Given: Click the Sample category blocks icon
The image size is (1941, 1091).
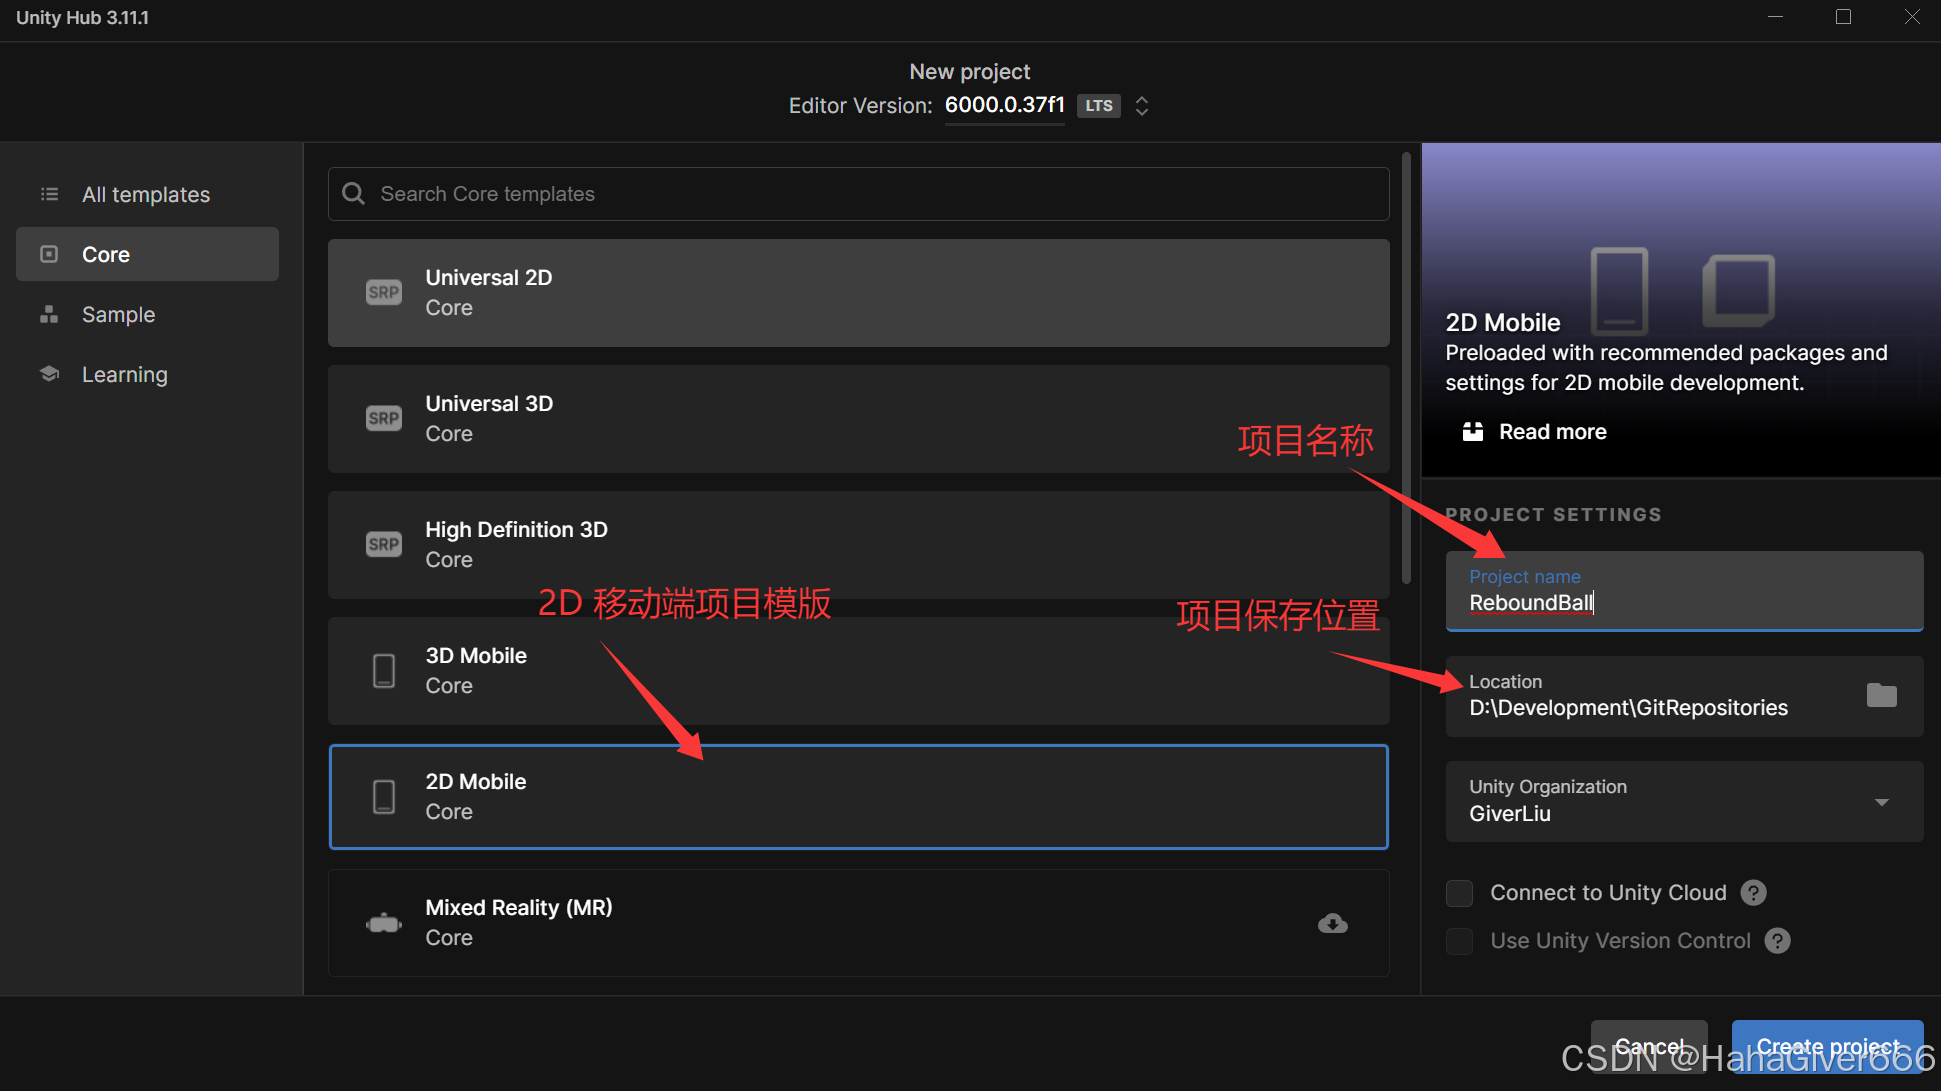Looking at the screenshot, I should (x=49, y=314).
